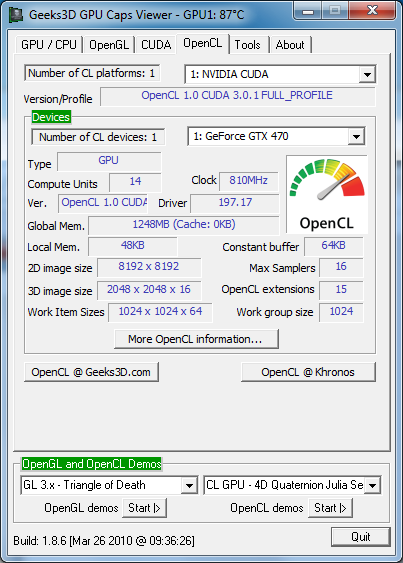The image size is (403, 563).
Task: Click Number of CL platforms: 1 text
Action: pyautogui.click(x=92, y=73)
